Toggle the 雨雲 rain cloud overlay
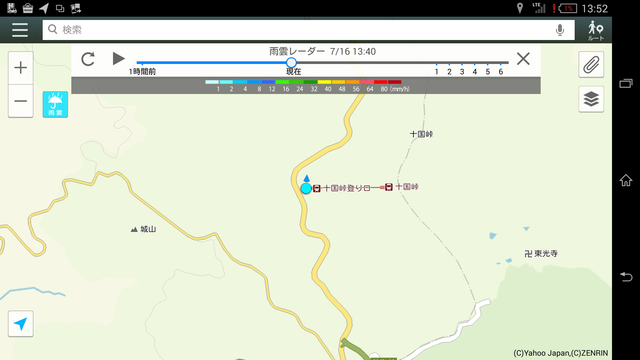Screen dimensions: 640x360 tap(55, 104)
